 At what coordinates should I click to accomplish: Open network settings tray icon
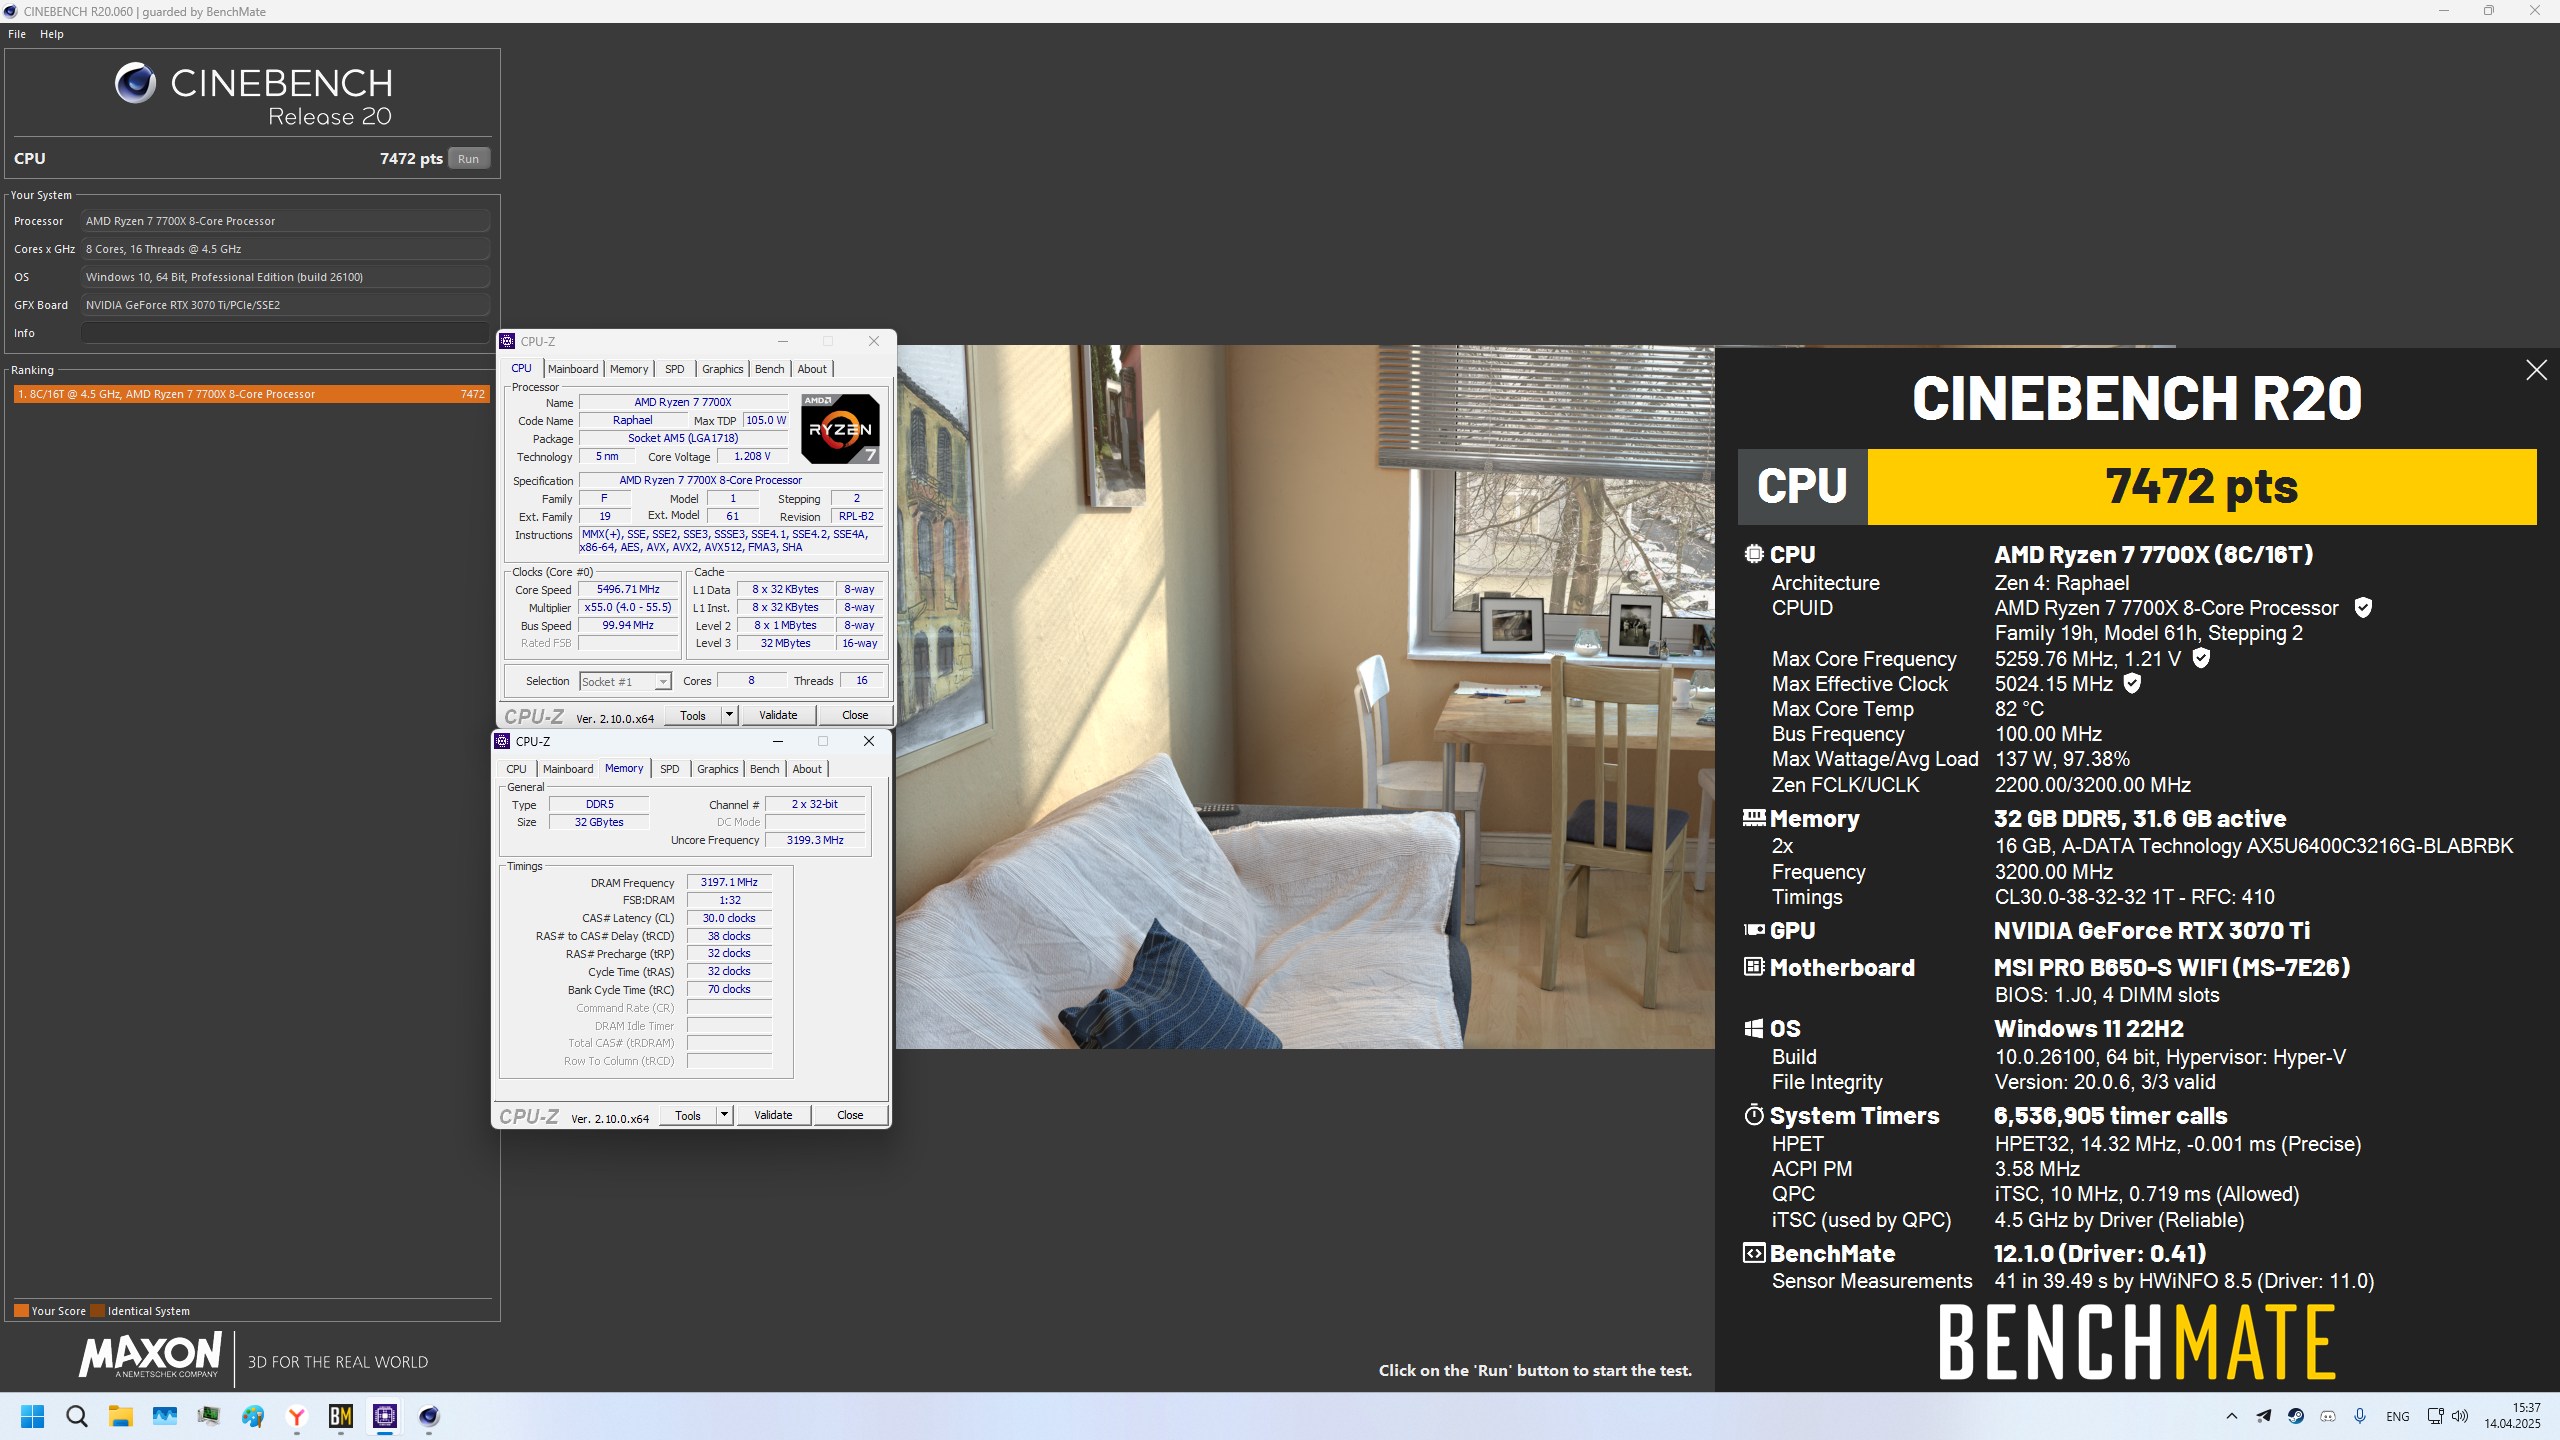coord(2435,1416)
